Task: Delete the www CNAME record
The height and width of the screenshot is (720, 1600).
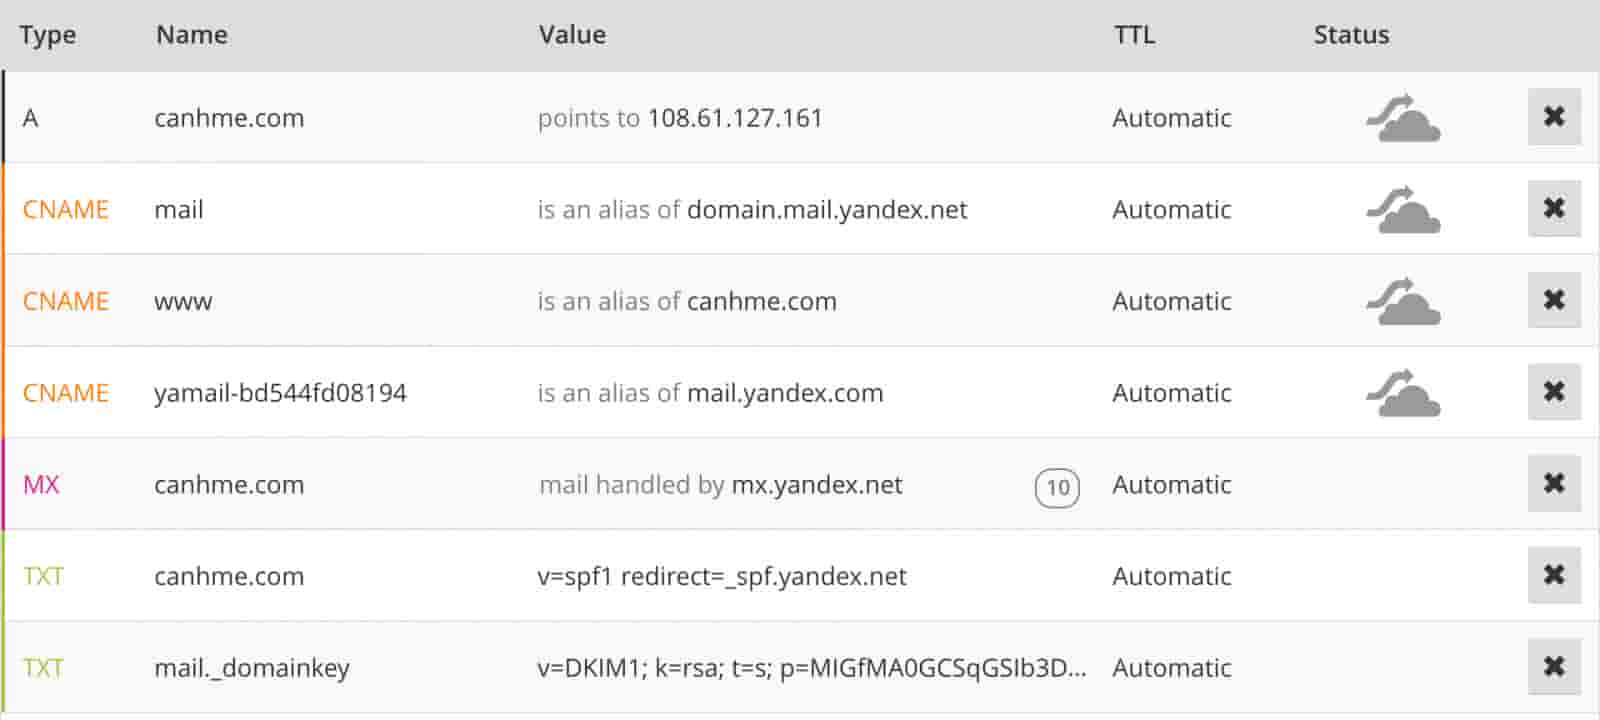Action: 1554,300
